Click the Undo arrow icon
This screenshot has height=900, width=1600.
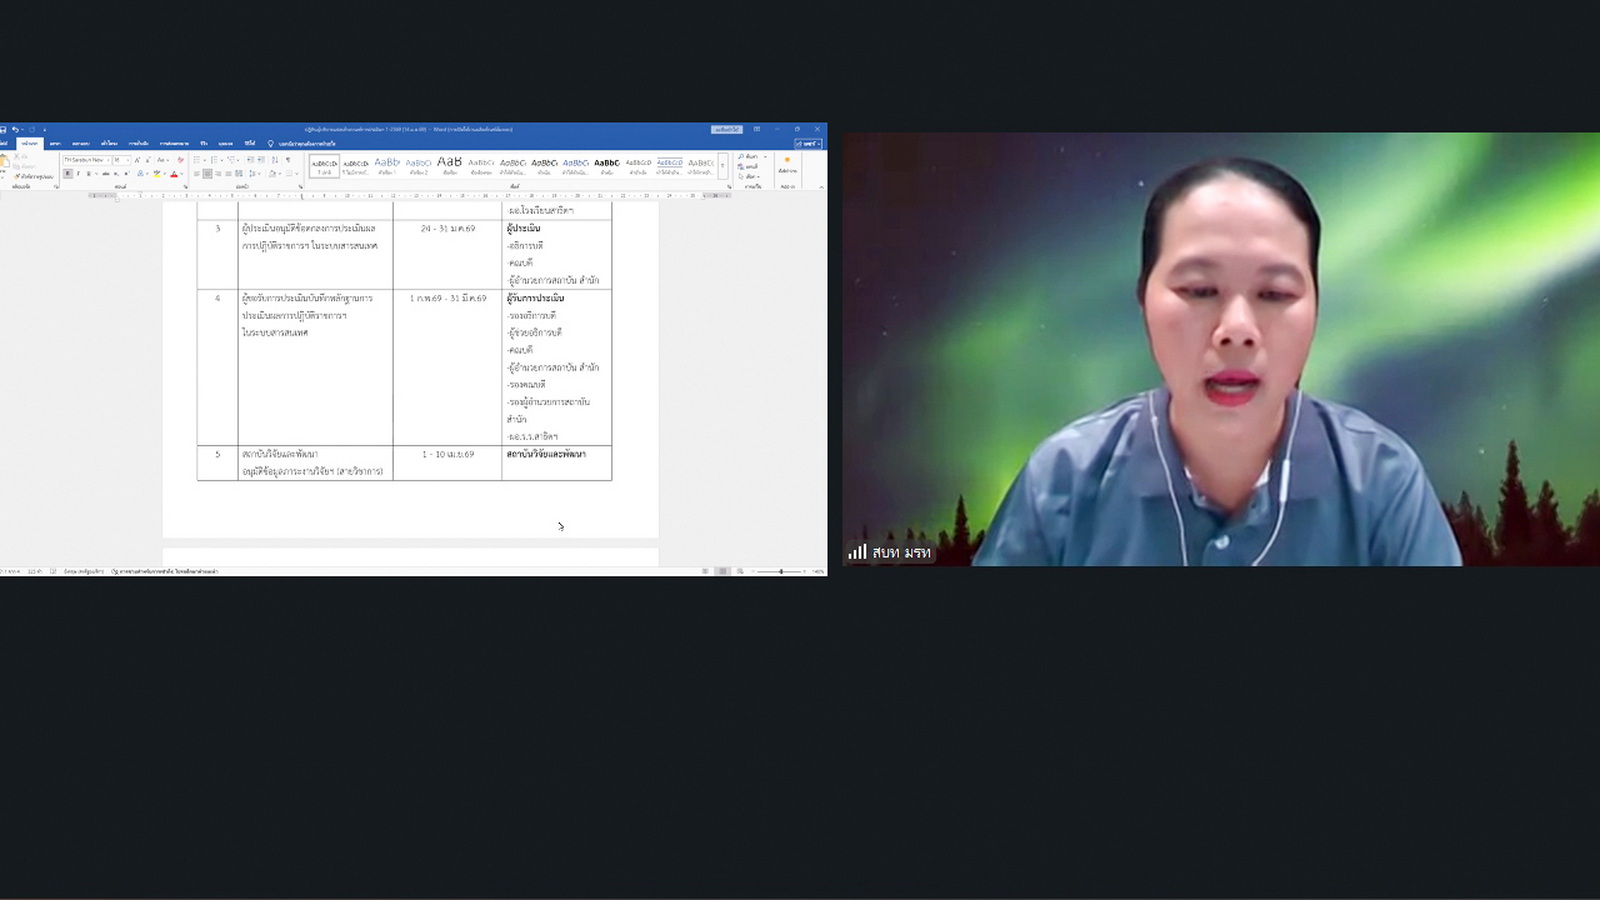click(x=15, y=129)
